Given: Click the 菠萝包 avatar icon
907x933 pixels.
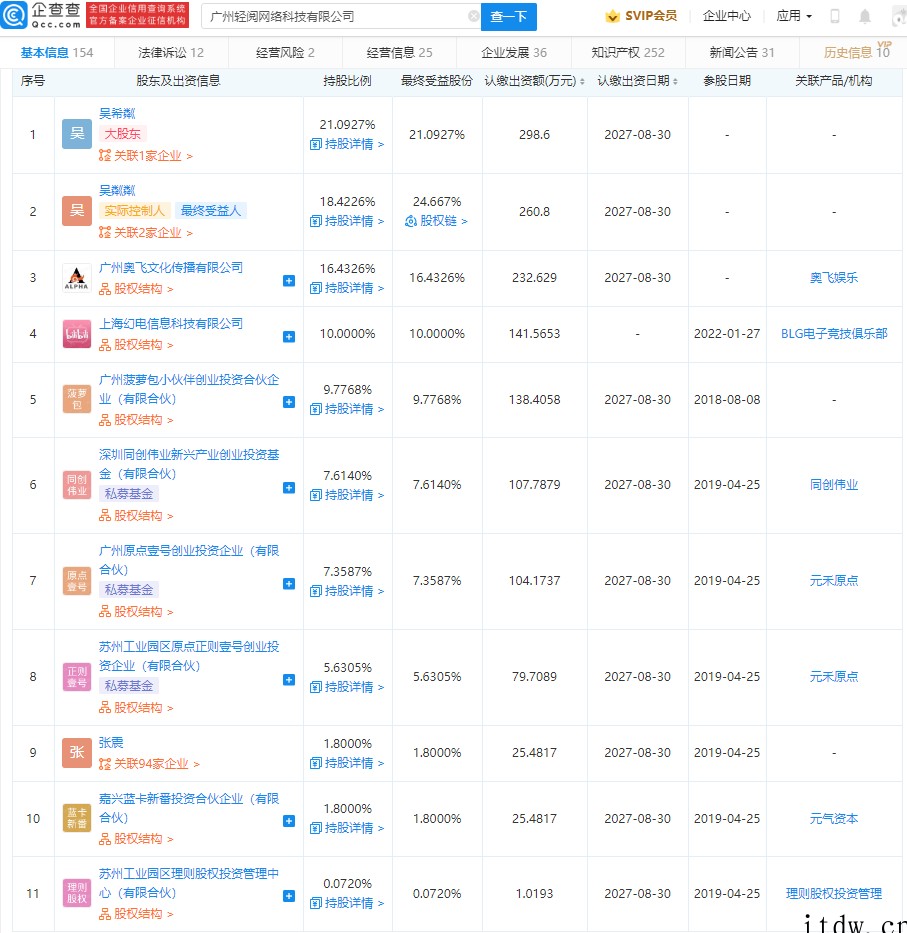Looking at the screenshot, I should (77, 399).
